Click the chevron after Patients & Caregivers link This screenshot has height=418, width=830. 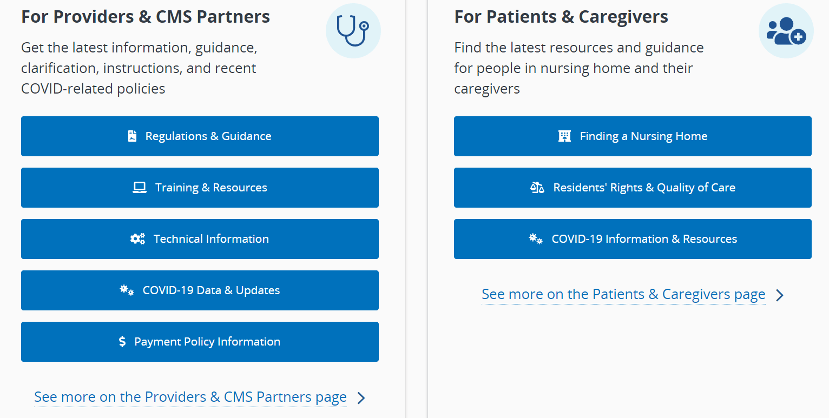[x=780, y=295]
